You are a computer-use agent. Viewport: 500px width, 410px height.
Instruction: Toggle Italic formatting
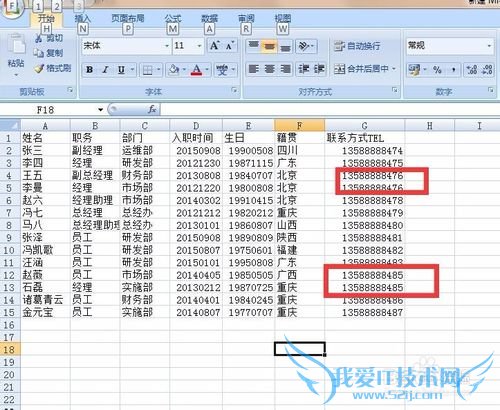[105, 70]
